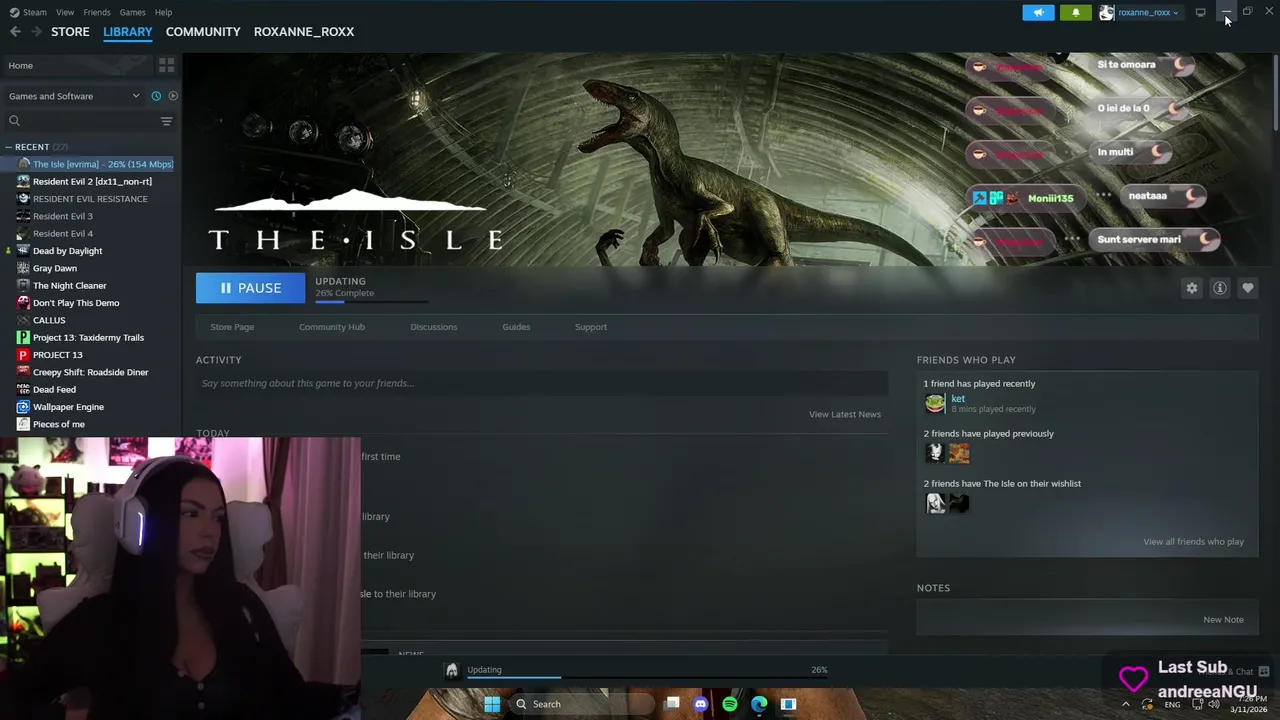The width and height of the screenshot is (1280, 720).
Task: Go back with the left arrow
Action: (15, 32)
